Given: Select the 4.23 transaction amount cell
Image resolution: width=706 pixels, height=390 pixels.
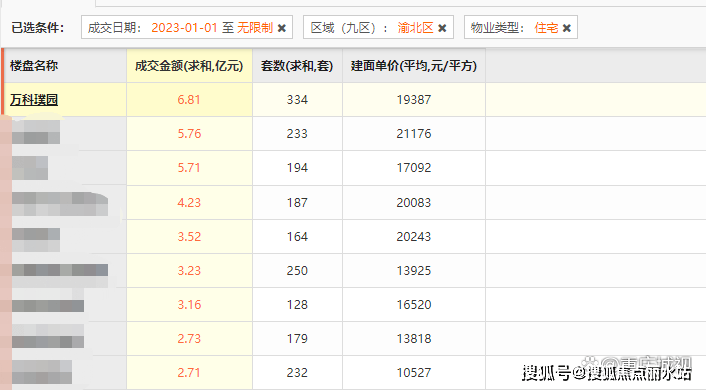Looking at the screenshot, I should (189, 203).
